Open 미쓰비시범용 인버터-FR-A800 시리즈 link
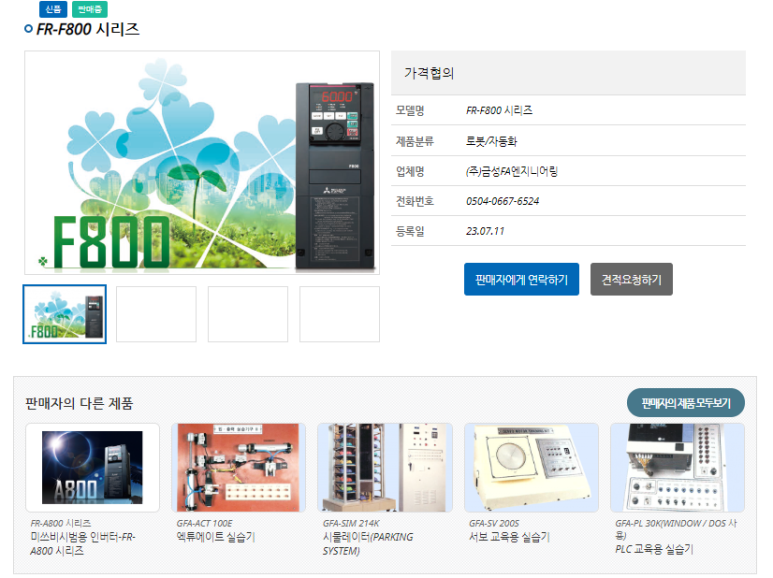 [82, 543]
